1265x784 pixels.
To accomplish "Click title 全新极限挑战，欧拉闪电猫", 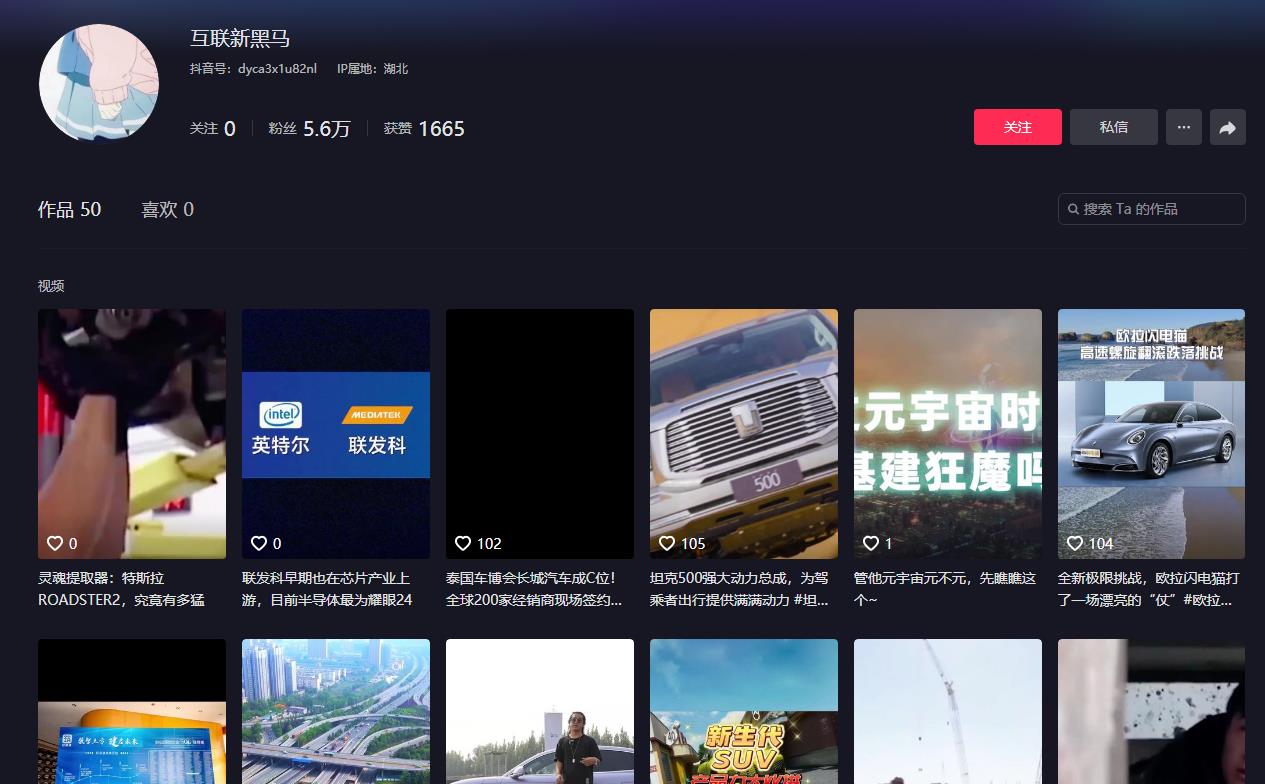I will coord(1149,589).
